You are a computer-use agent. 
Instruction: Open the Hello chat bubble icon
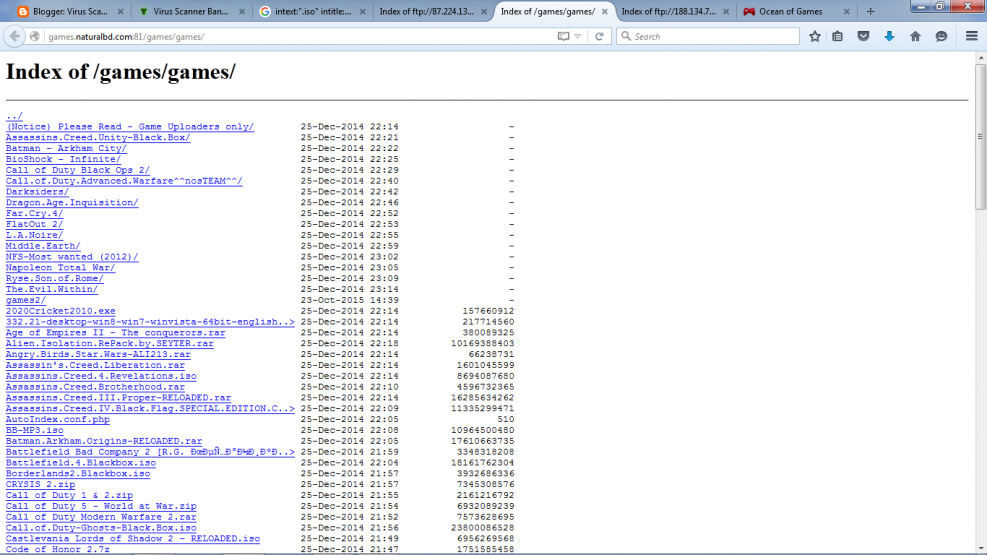[x=941, y=36]
